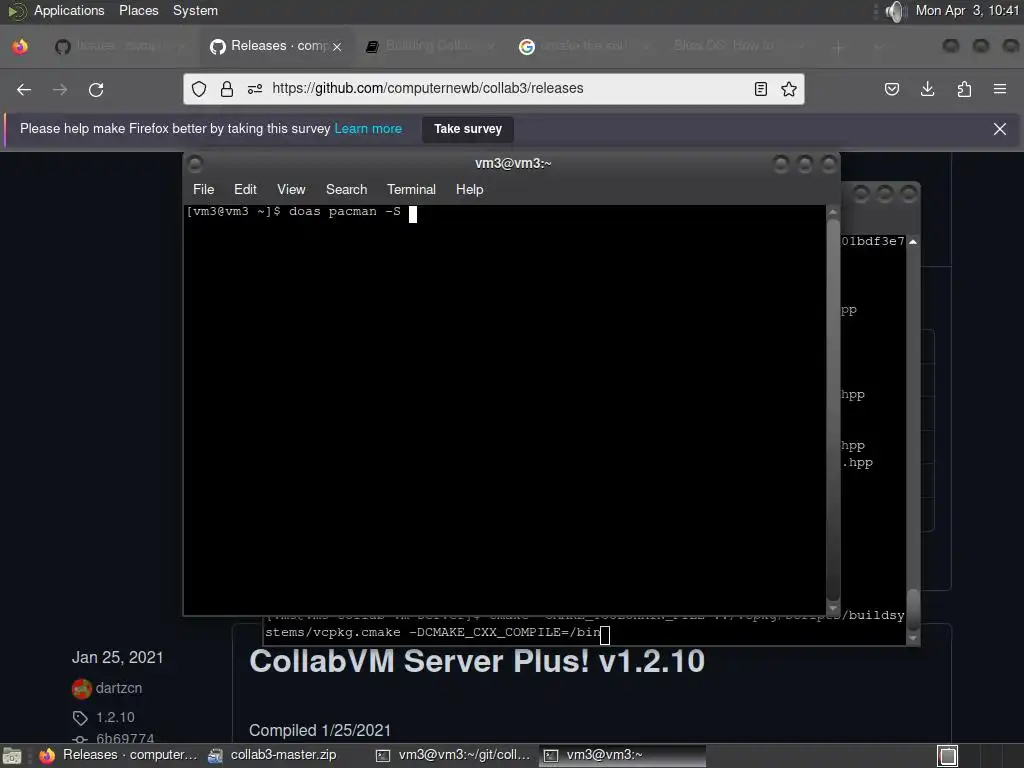Screen dimensions: 1024x768
Task: Switch to Releases Firefox taskbar entry
Action: [x=118, y=756]
